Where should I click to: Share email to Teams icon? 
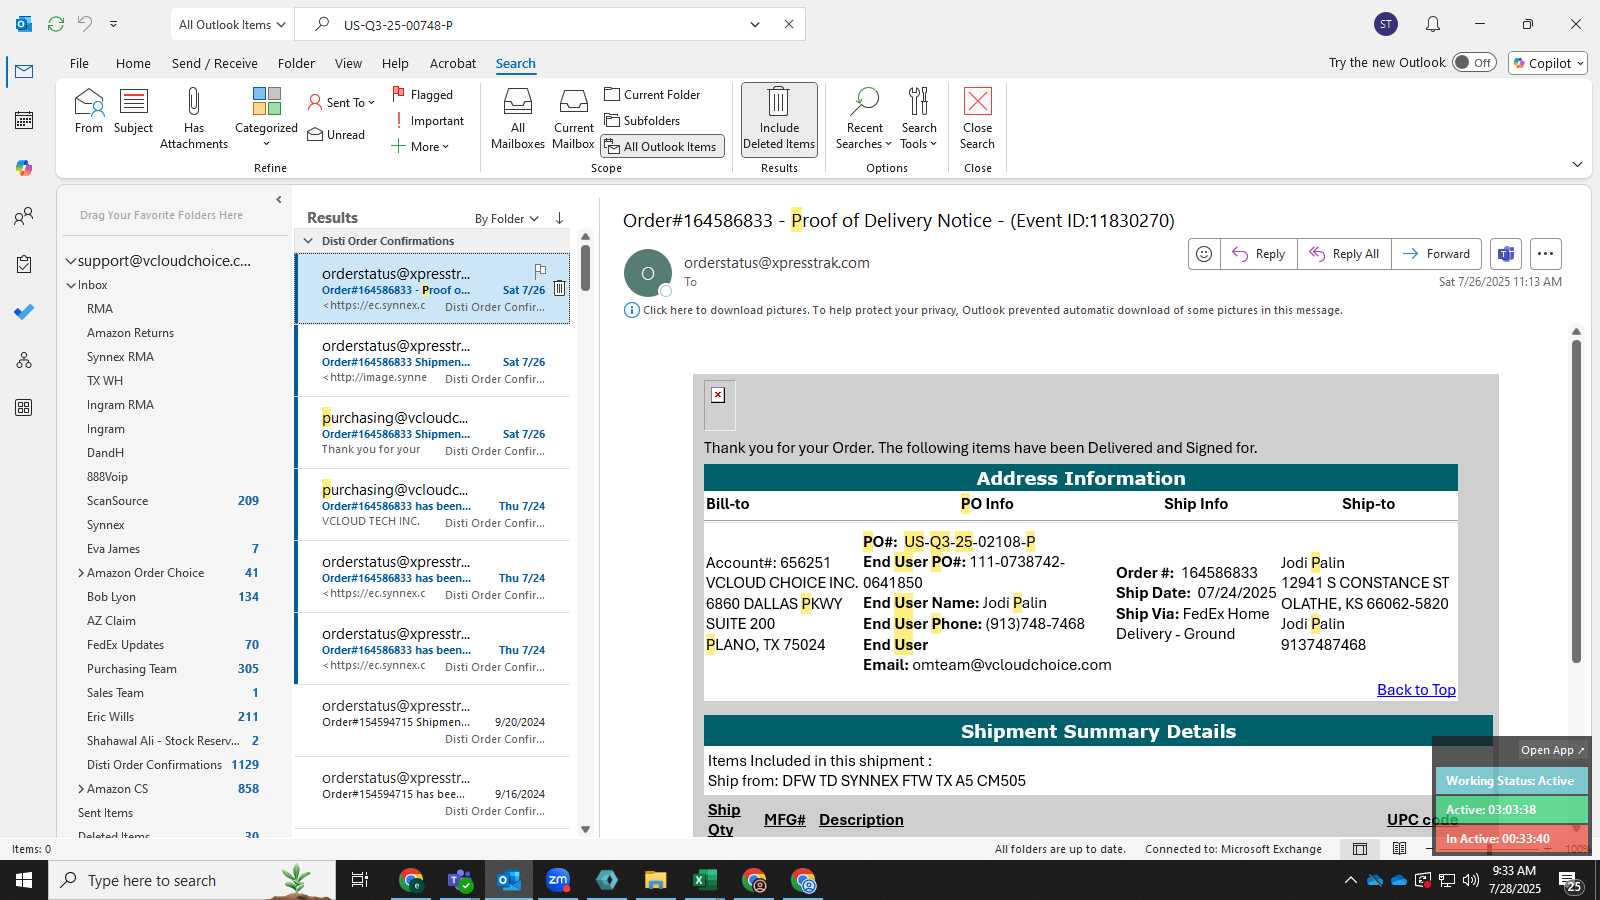[x=1506, y=254]
